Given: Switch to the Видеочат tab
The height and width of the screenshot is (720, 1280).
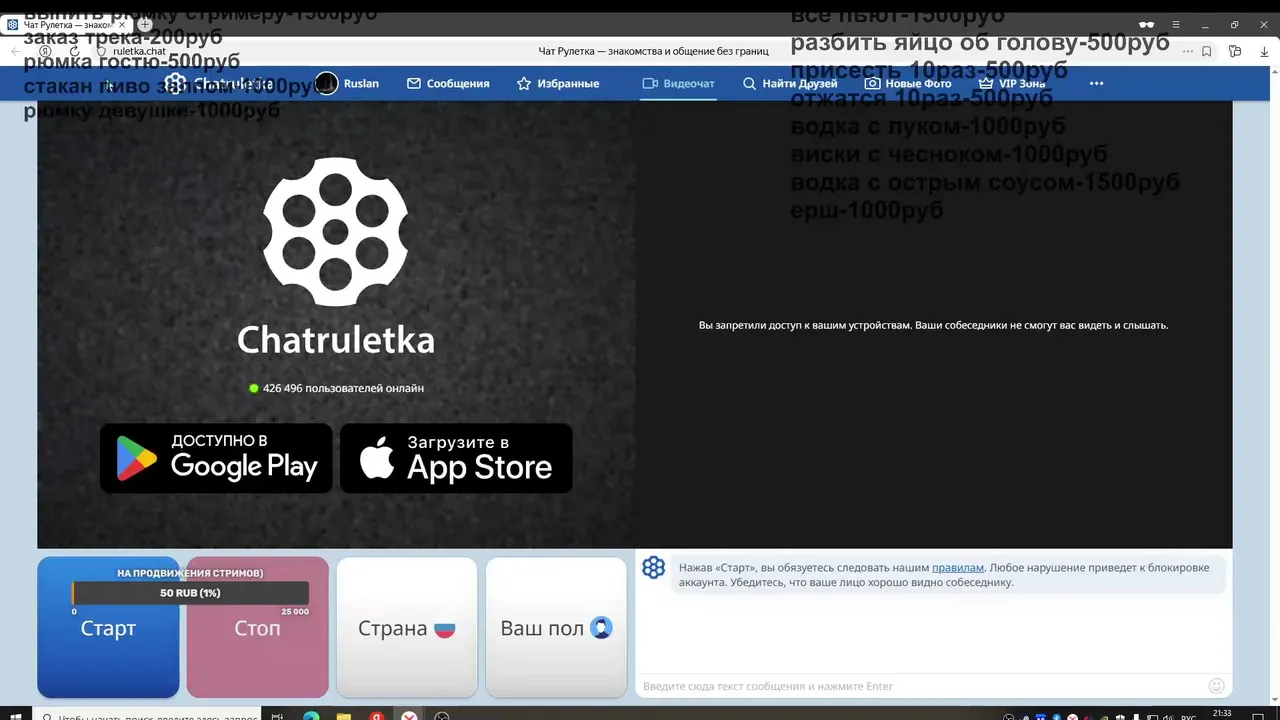Looking at the screenshot, I should pos(678,83).
